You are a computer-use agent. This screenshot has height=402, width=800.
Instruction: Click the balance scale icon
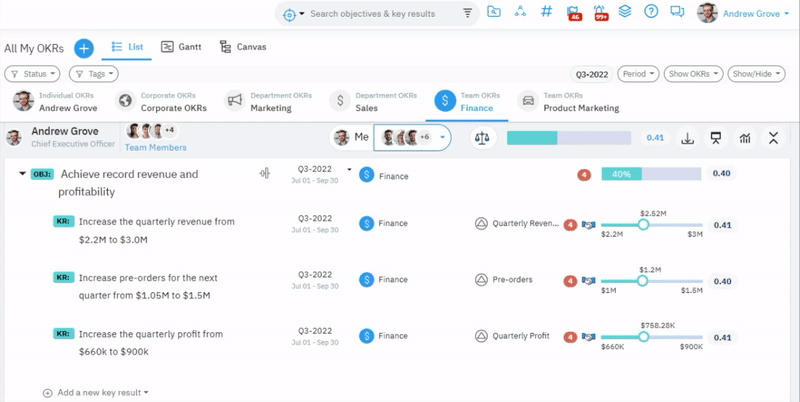tap(483, 138)
